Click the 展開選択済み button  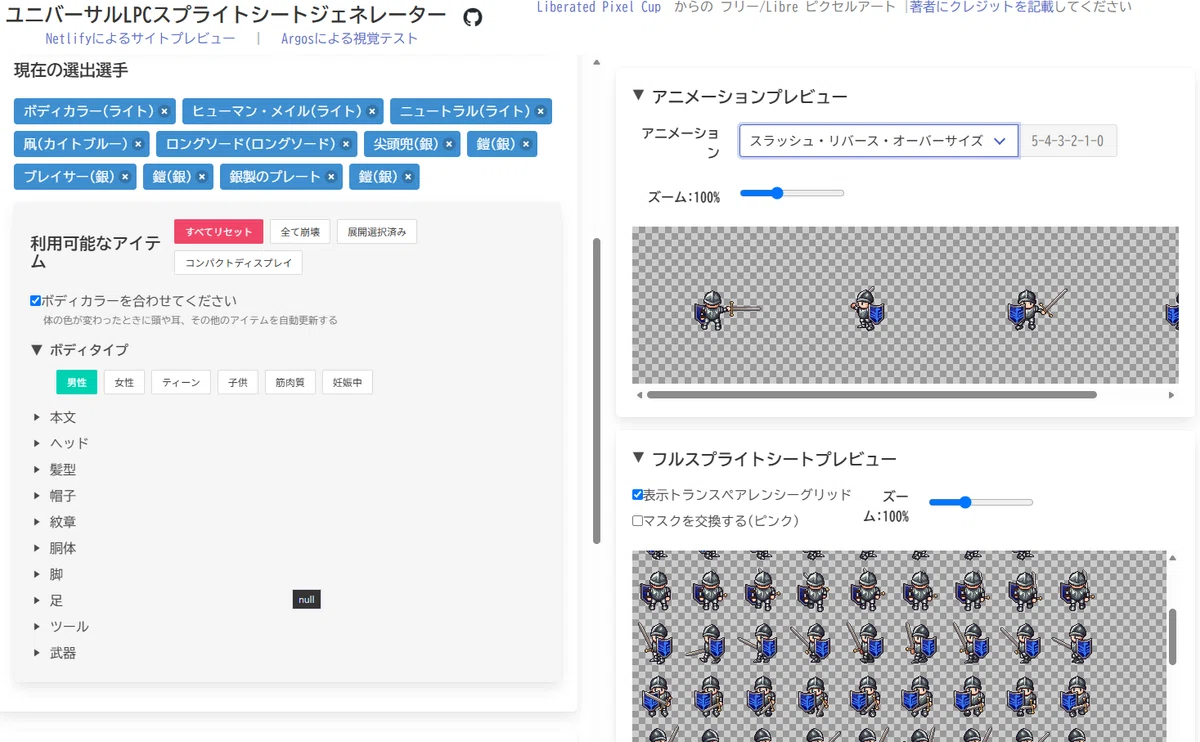point(377,232)
